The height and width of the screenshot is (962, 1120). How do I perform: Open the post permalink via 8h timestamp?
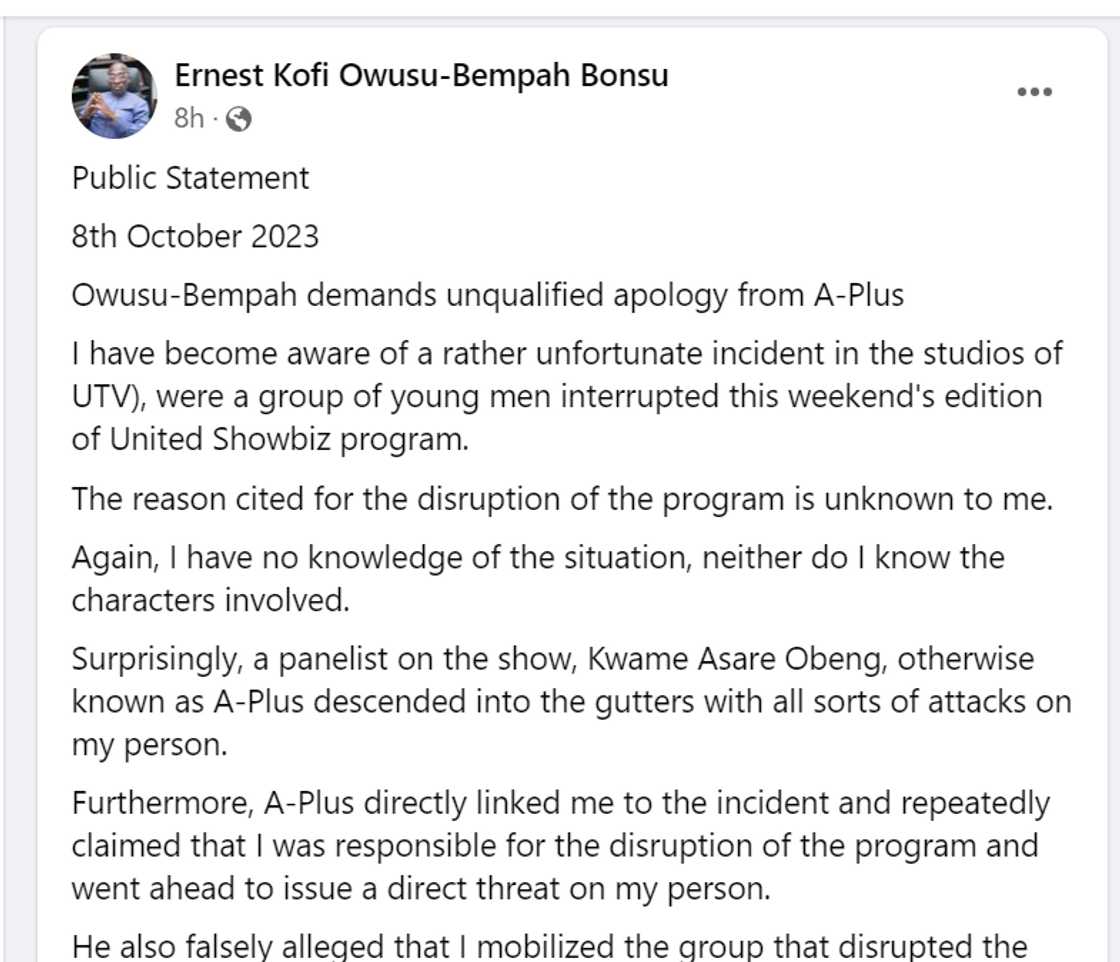click(x=187, y=118)
